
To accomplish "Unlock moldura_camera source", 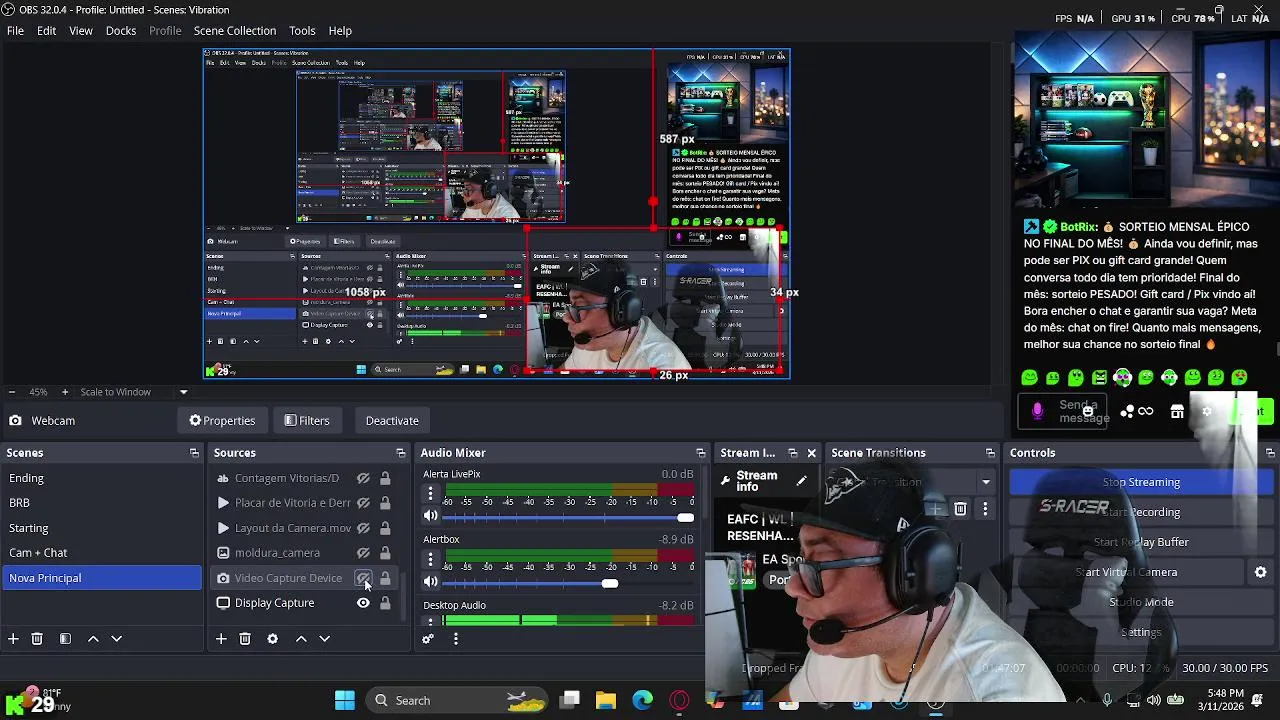I will (x=385, y=553).
